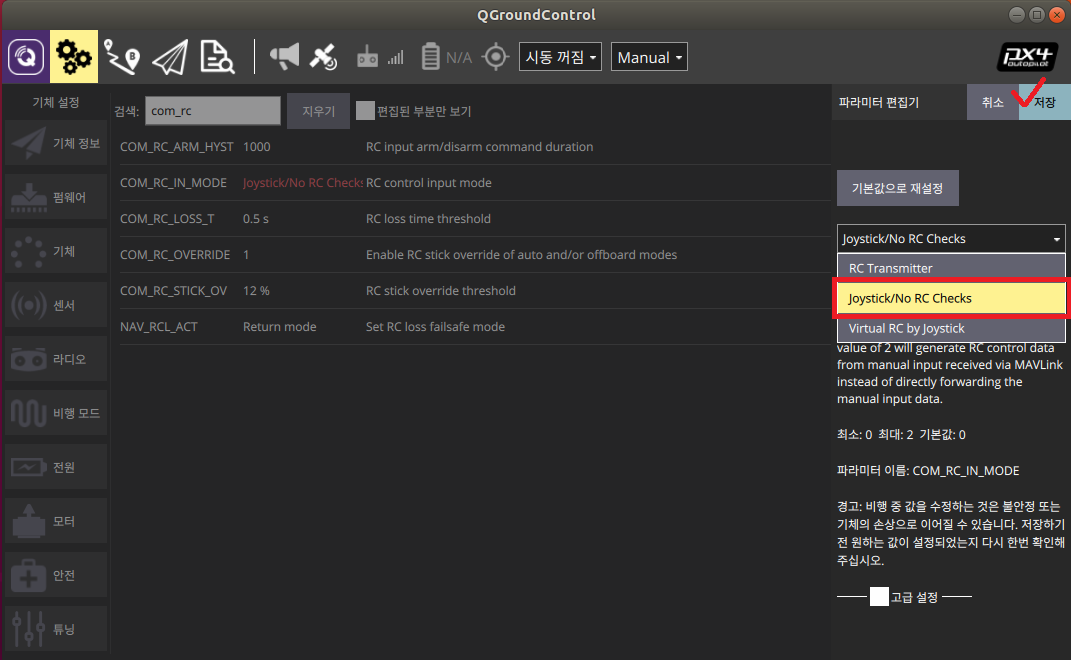Screen dimensions: 1071x660
Task: Open the 라디오 radio page
Action: click(x=56, y=359)
